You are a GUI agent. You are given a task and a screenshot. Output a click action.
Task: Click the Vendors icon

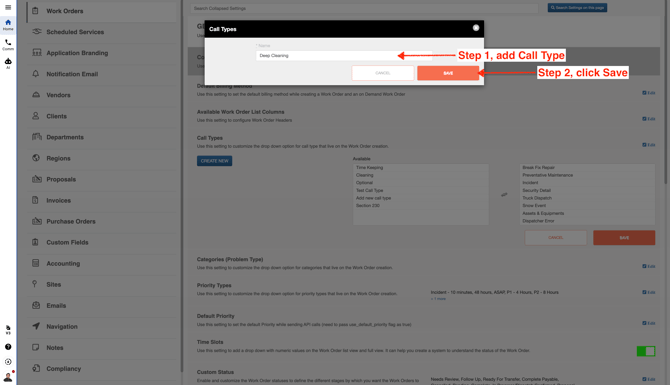click(36, 94)
